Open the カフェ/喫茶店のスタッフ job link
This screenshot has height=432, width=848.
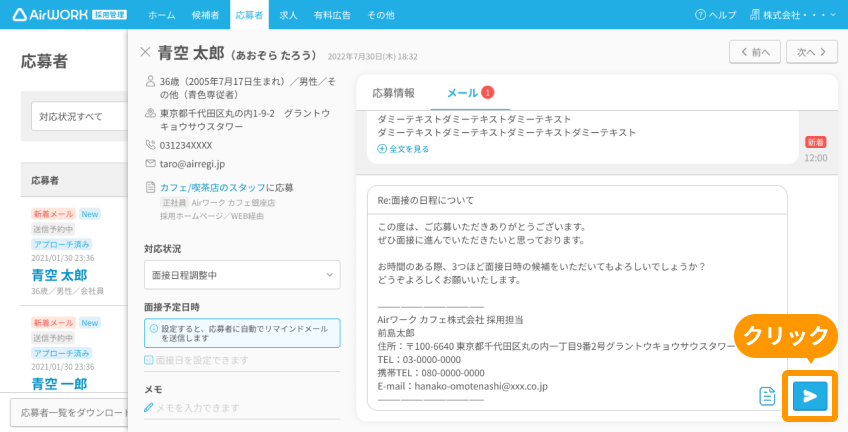[213, 188]
